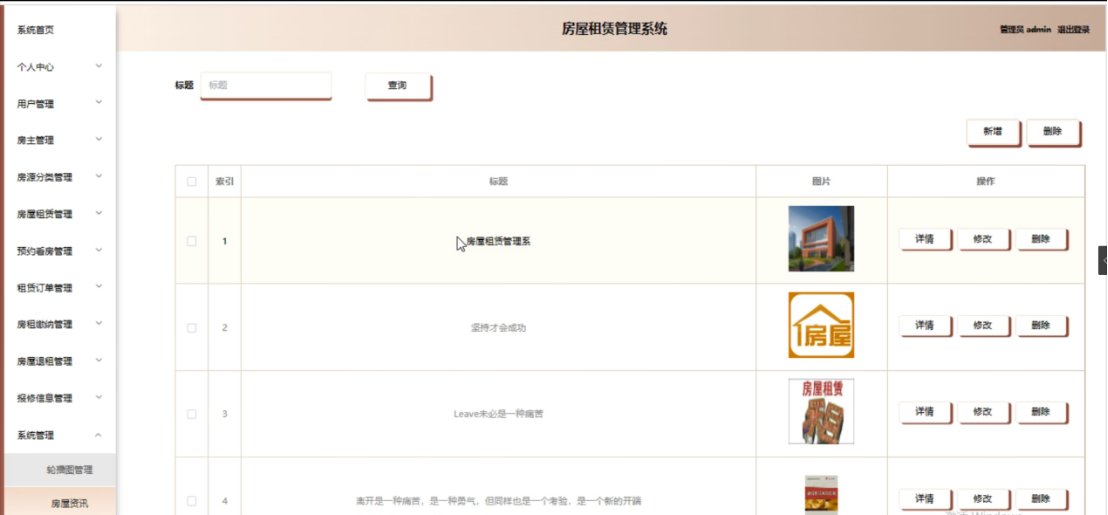Expand the 房屋租赁管理 menu chevron
The width and height of the screenshot is (1108, 515).
(x=99, y=213)
